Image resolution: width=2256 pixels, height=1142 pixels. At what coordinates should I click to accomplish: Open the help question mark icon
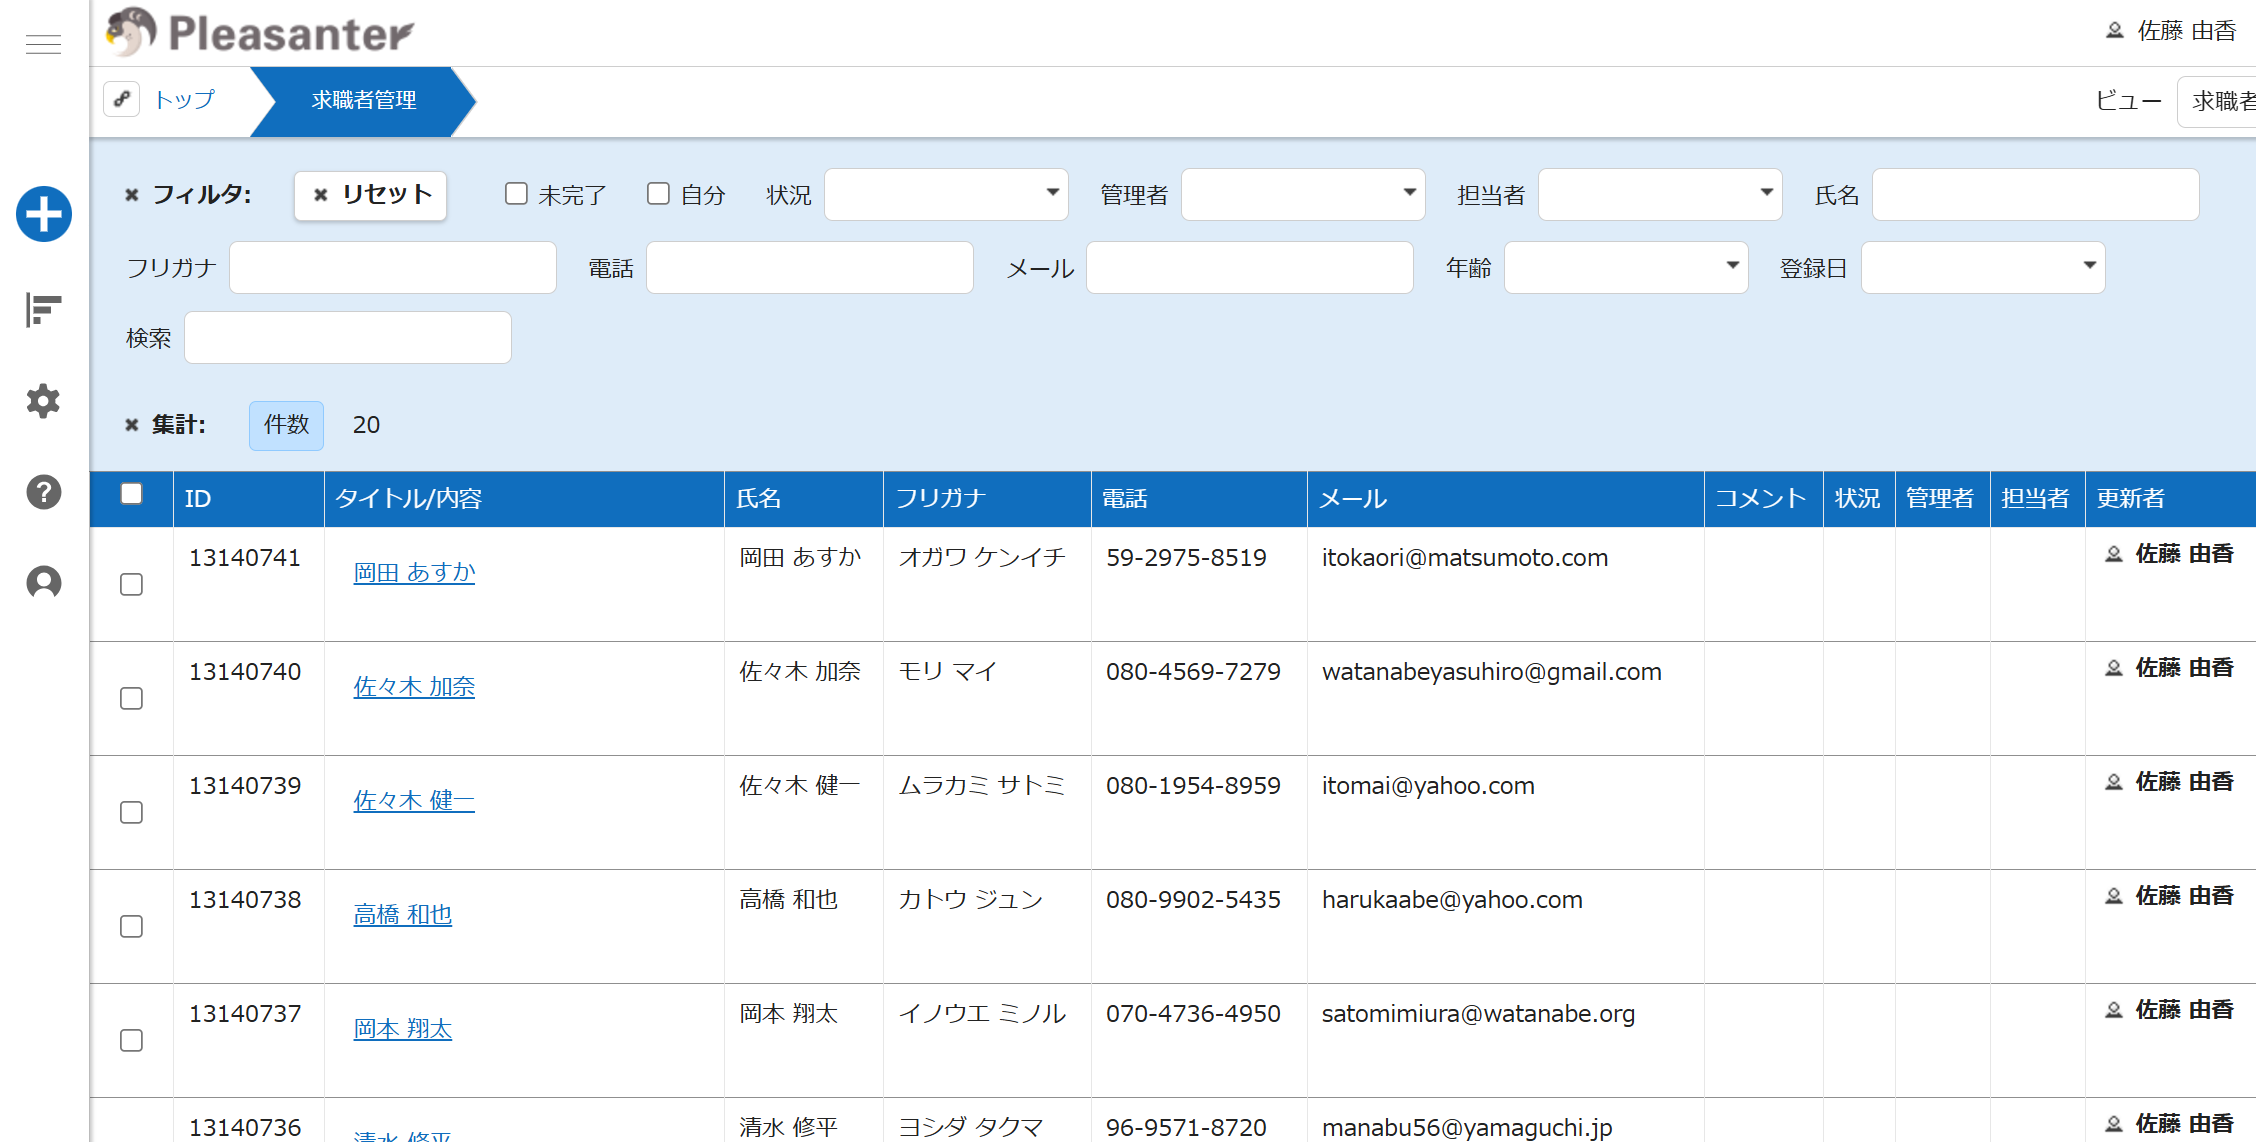tap(44, 492)
